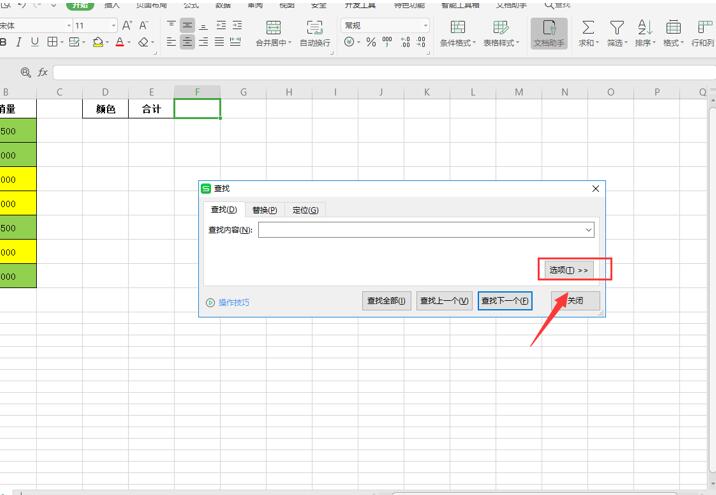Decrease the font size with the A- icon

coord(144,26)
